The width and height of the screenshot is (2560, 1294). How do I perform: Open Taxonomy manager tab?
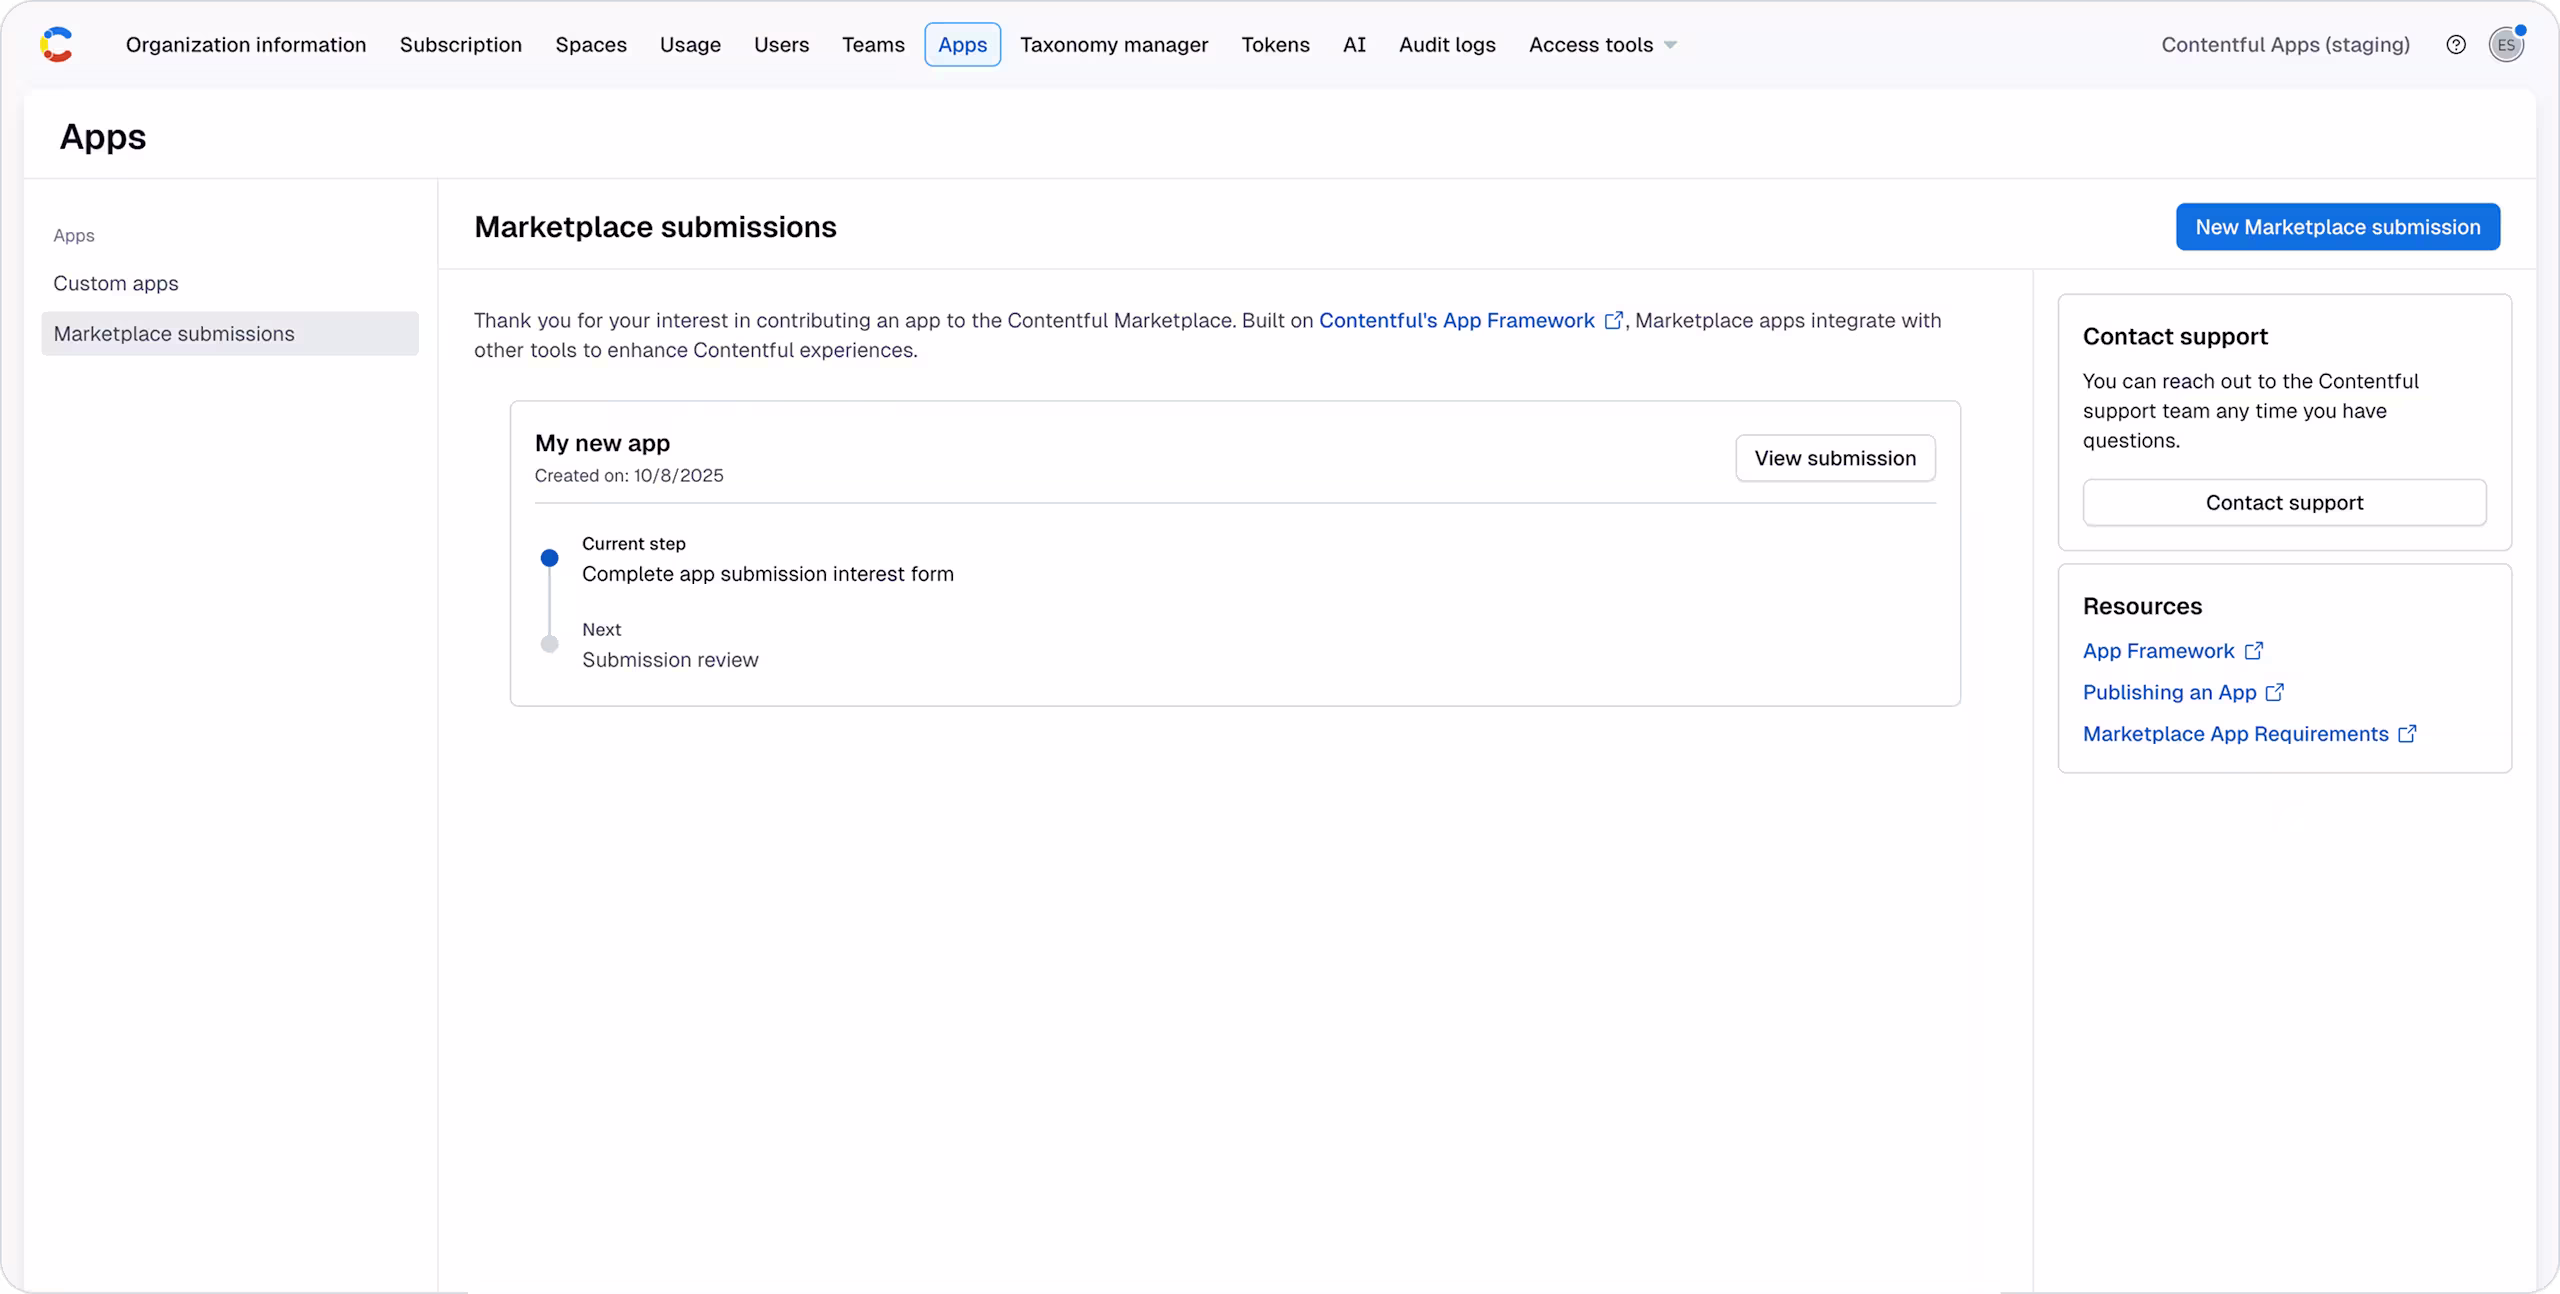(x=1114, y=45)
